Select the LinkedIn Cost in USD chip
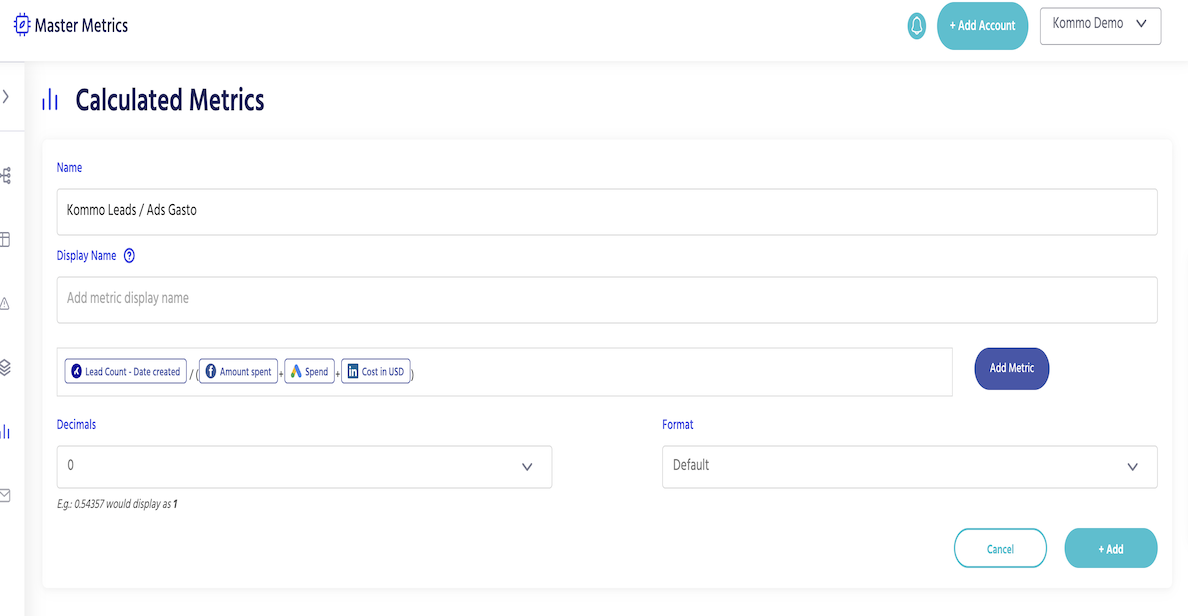Screen dimensions: 1188x616 click(x=375, y=372)
